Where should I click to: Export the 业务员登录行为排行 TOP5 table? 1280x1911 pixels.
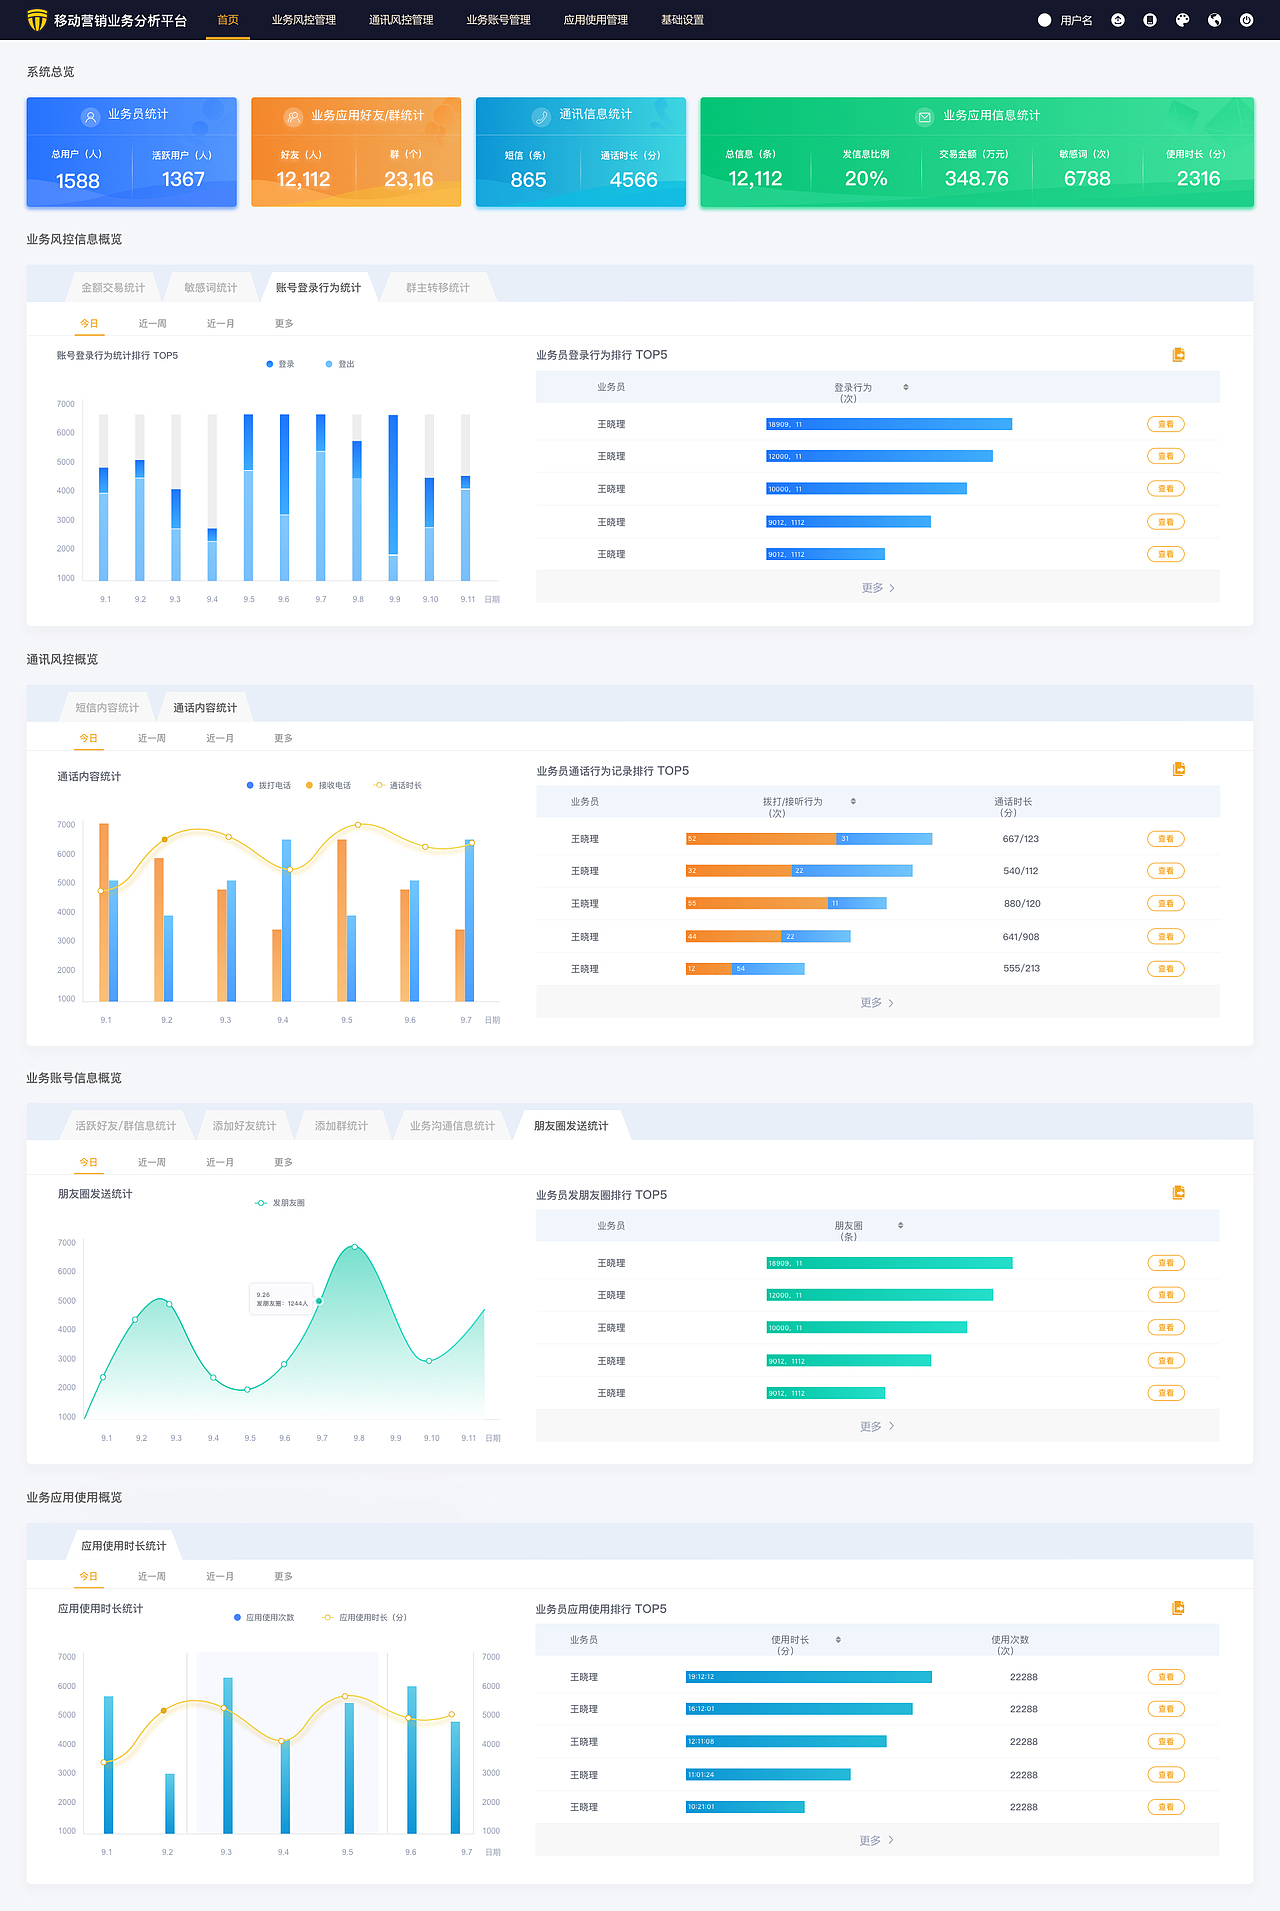(x=1179, y=355)
